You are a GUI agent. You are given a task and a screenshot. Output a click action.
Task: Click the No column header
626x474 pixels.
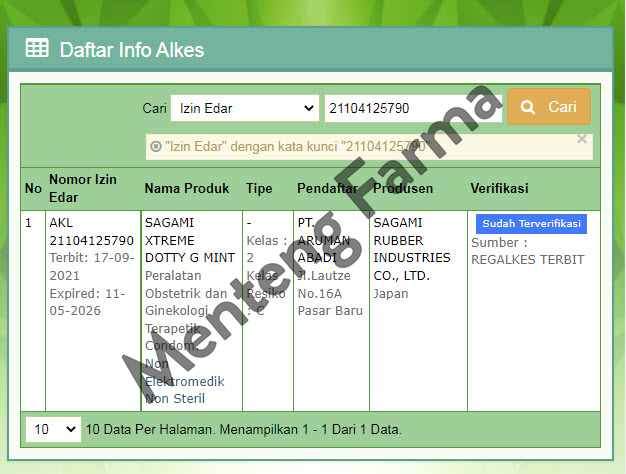(33, 188)
